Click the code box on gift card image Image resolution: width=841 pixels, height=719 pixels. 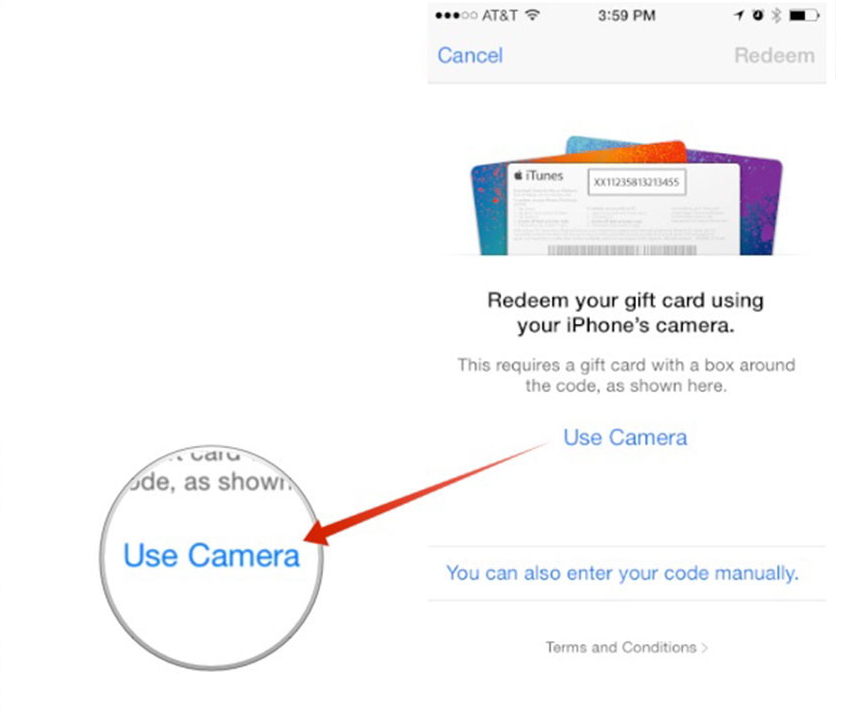pos(636,182)
